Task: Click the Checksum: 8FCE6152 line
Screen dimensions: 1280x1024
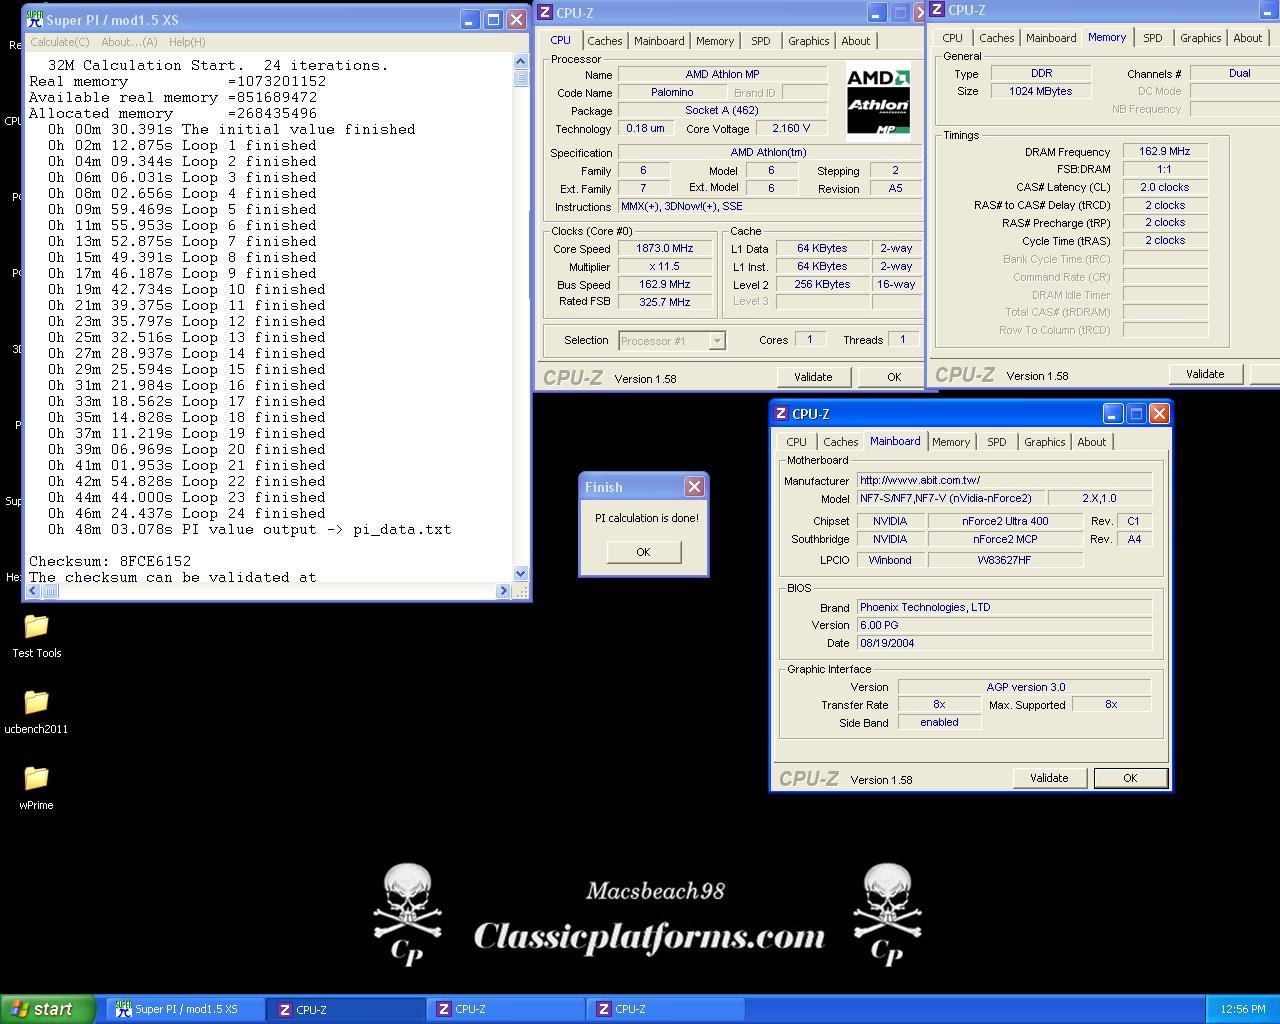Action: tap(110, 561)
